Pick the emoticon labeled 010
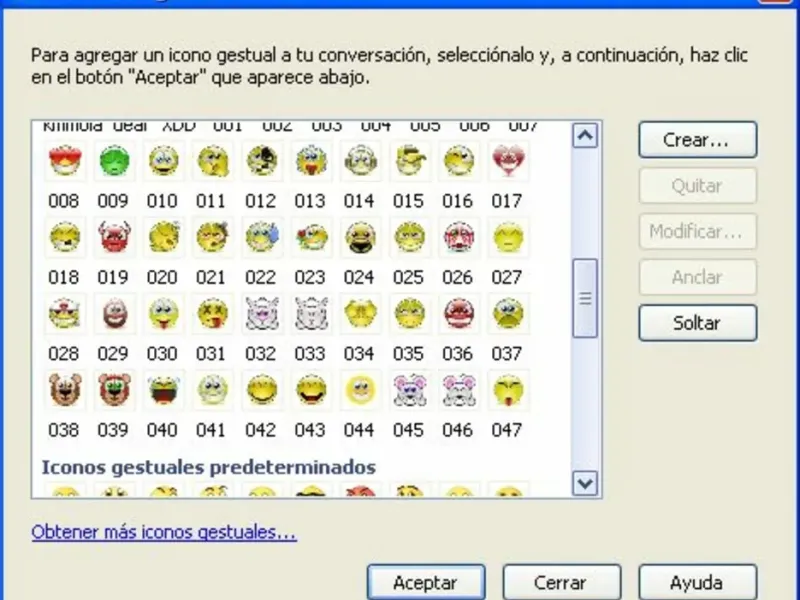This screenshot has width=800, height=600. (x=163, y=161)
